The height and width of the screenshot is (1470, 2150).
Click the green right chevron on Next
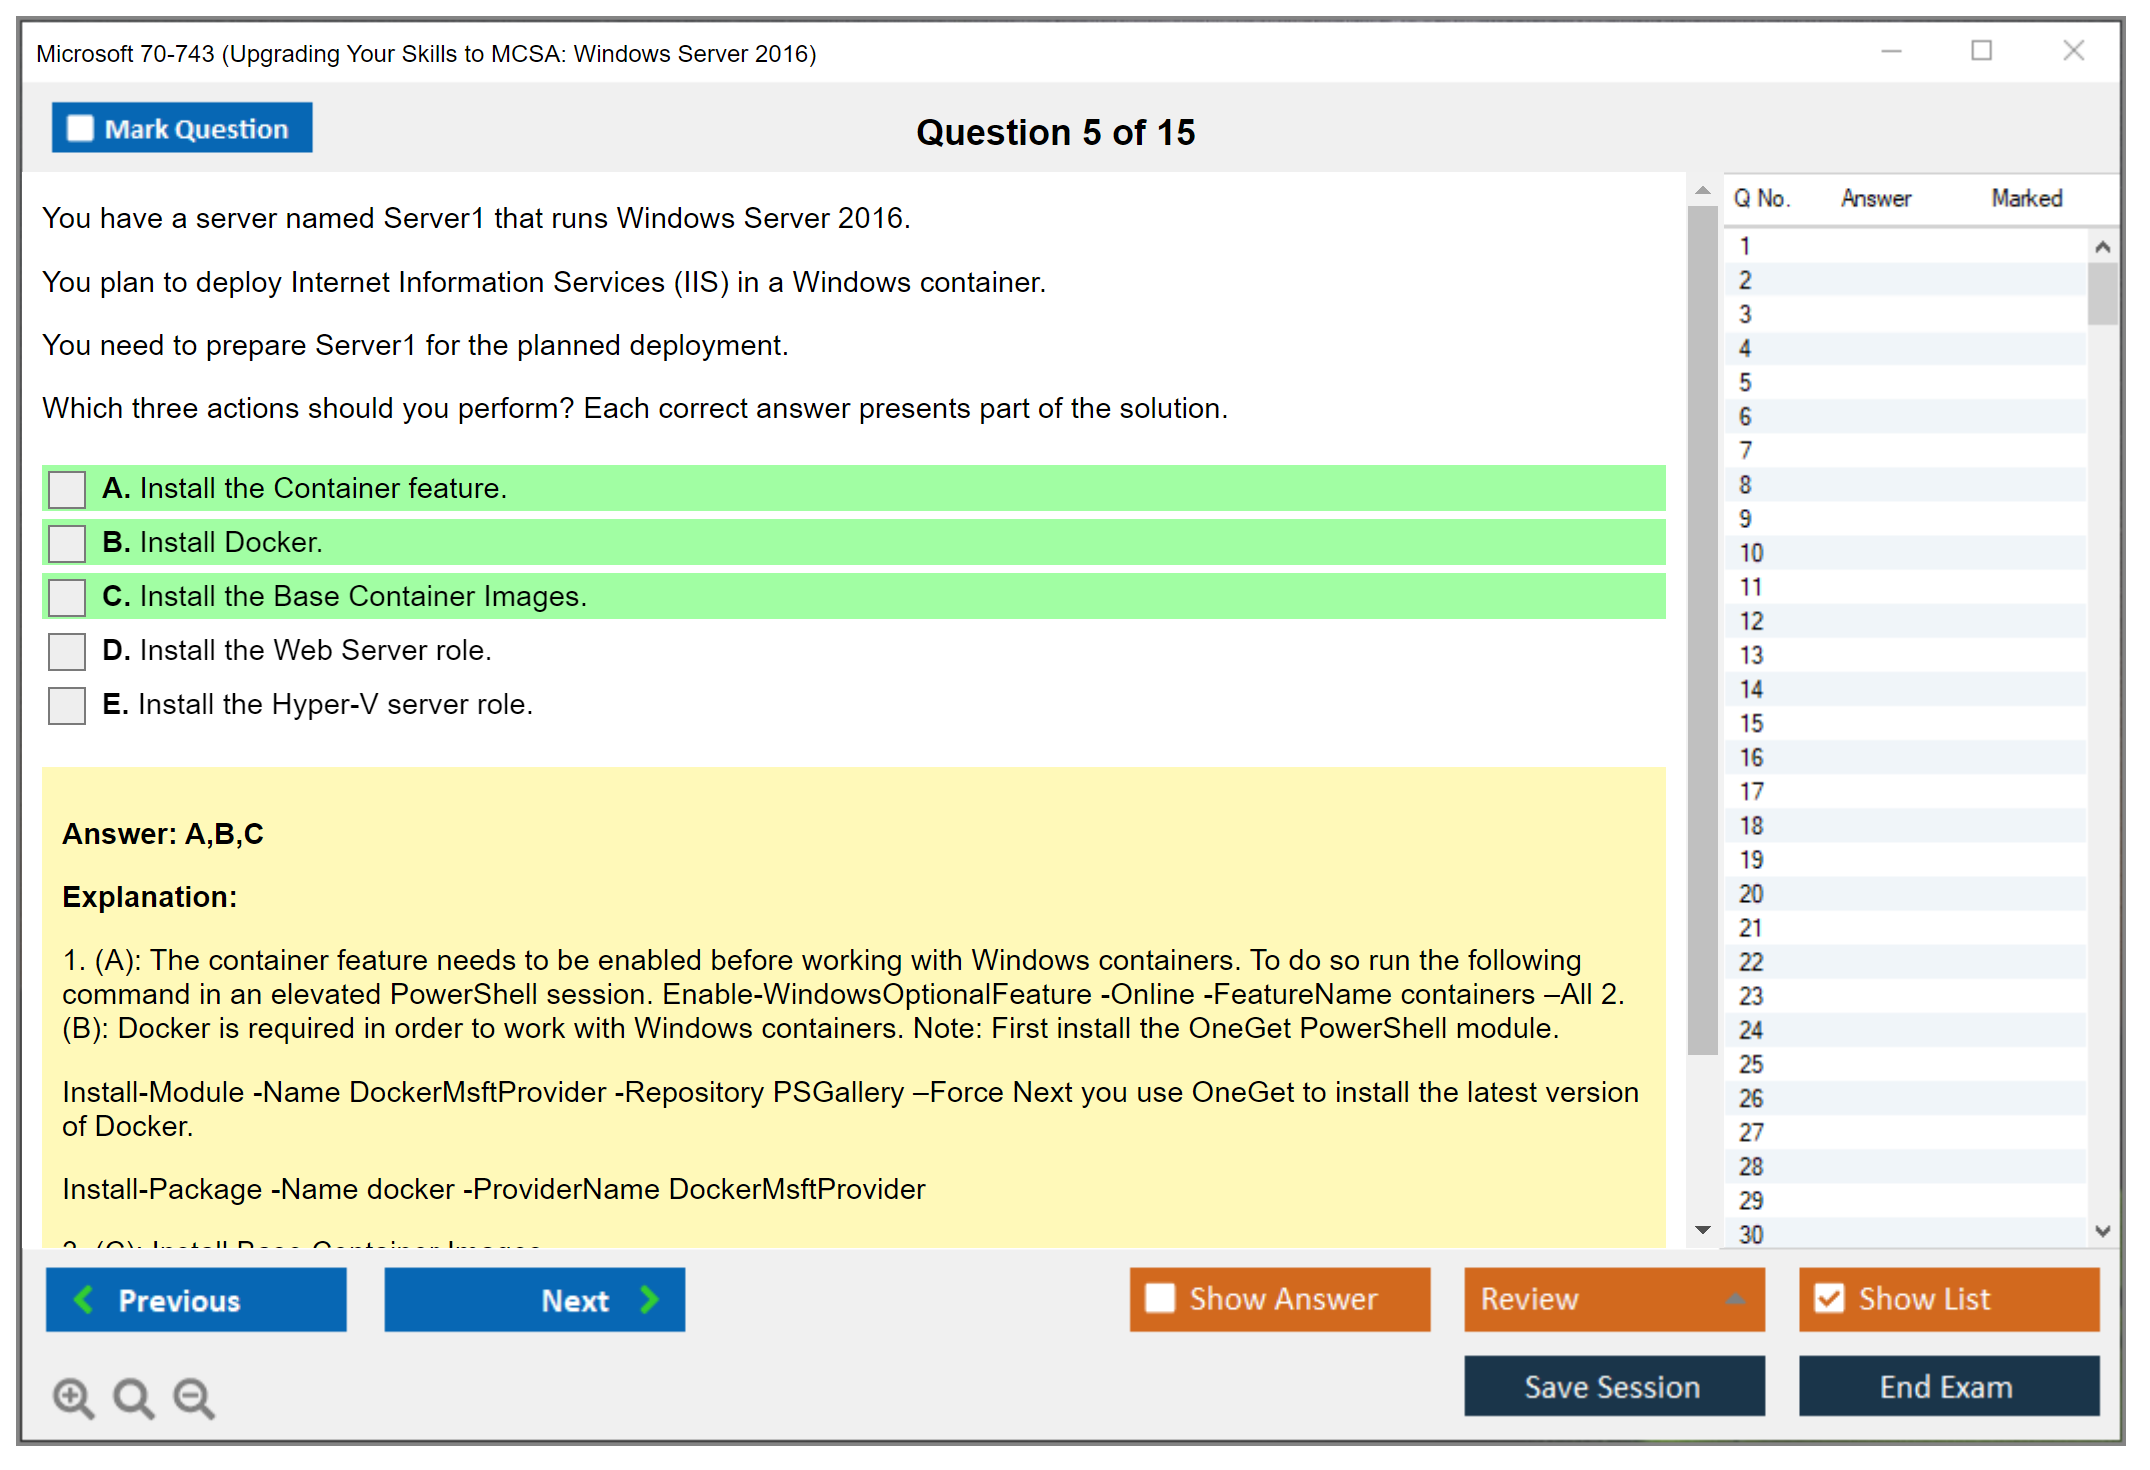click(x=649, y=1299)
